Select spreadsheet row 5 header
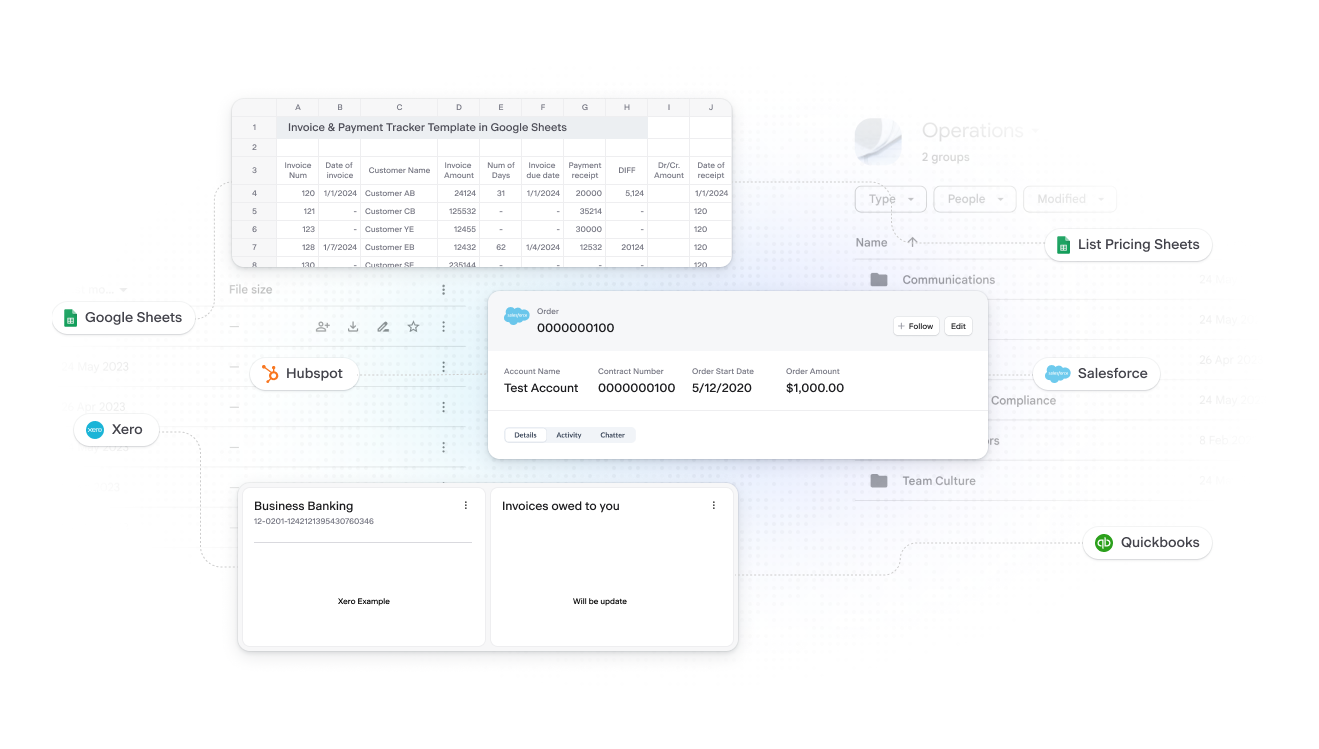The image size is (1319, 749). [255, 212]
